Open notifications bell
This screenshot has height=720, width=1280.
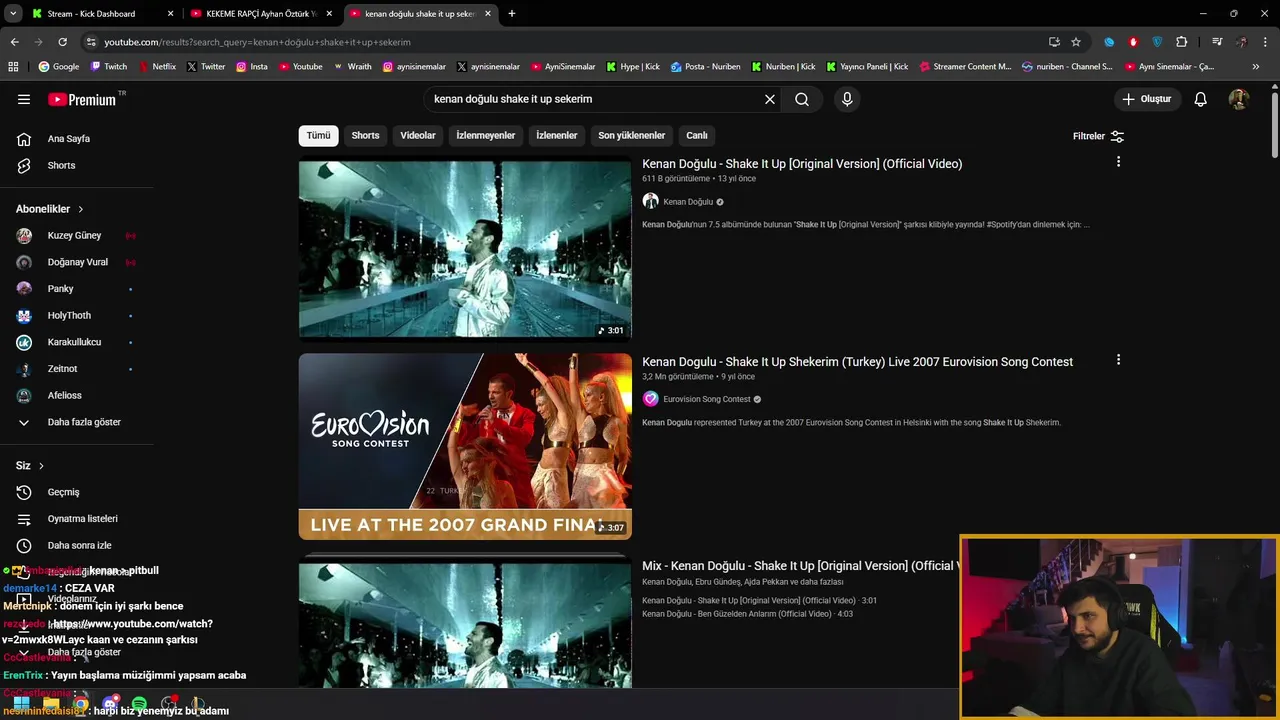pyautogui.click(x=1201, y=99)
